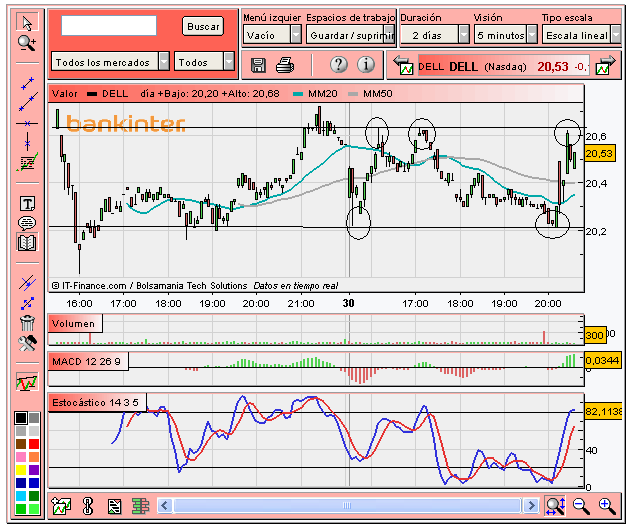Viewport: 630px width, 527px height.
Task: Pick the text annotation tool
Action: [27, 204]
